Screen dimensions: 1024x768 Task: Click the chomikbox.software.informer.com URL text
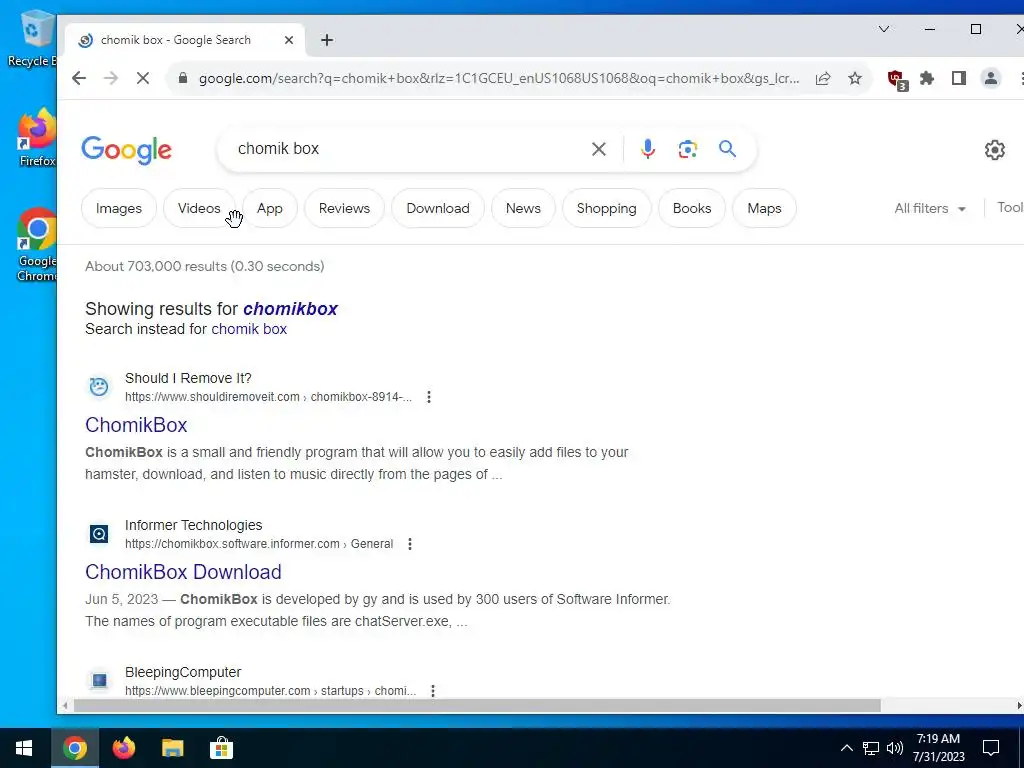tap(259, 544)
